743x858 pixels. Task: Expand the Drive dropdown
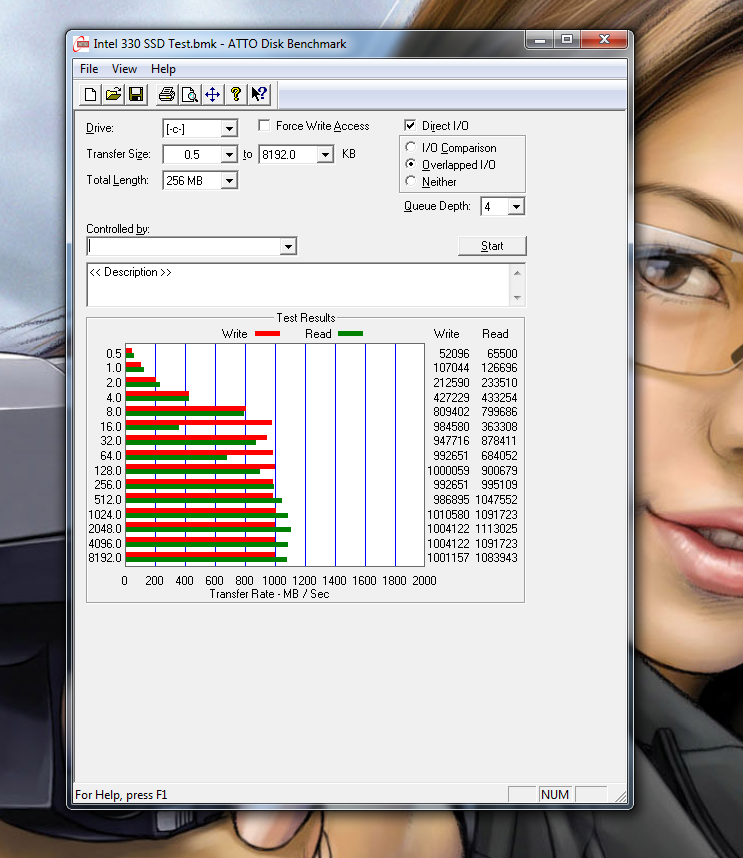pos(229,129)
